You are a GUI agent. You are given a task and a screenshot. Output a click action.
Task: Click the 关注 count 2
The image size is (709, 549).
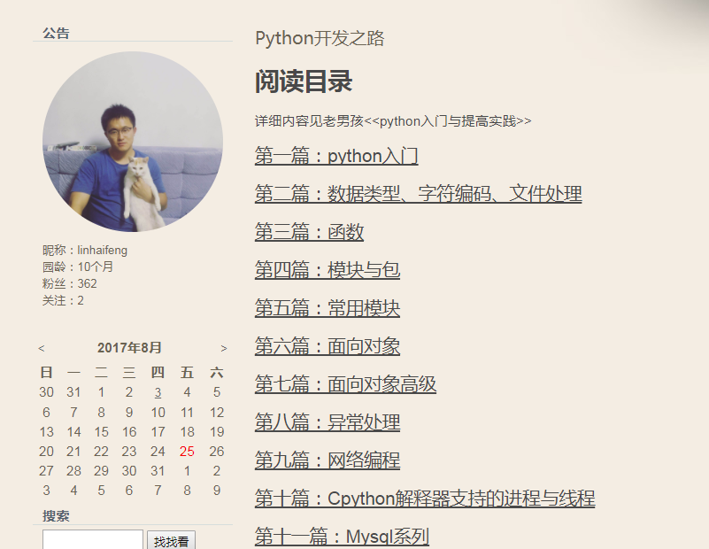[80, 300]
